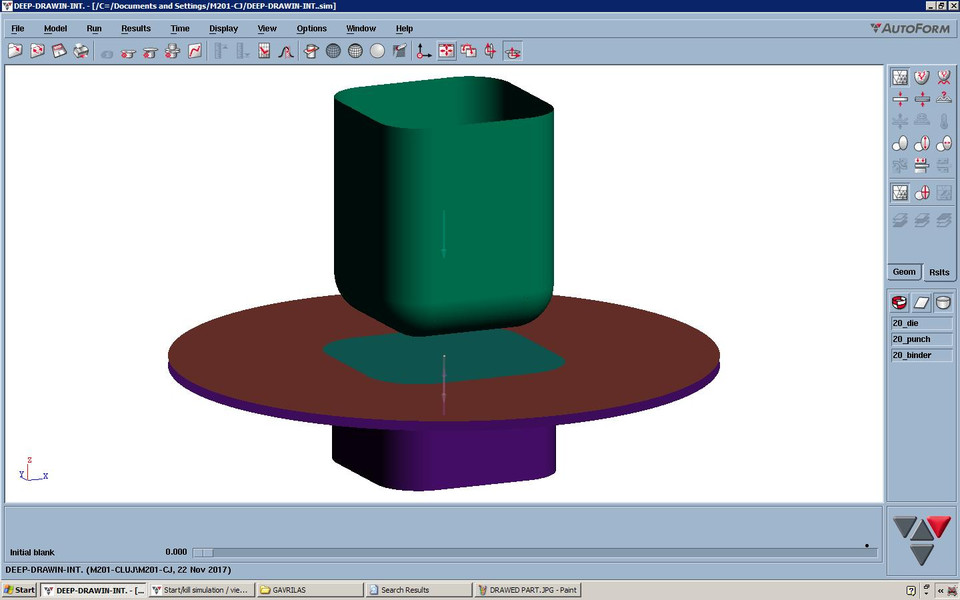
Task: Click the print icon in the toolbar
Action: point(83,51)
